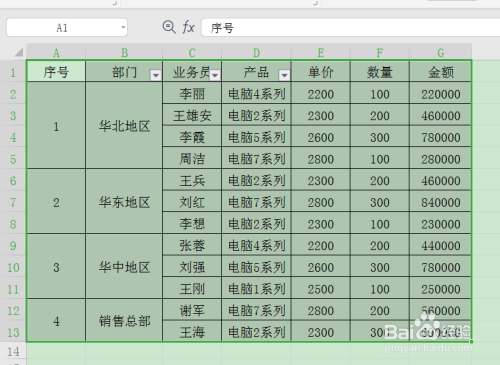Click 电脑4系列 in row 9
The width and height of the screenshot is (500, 365).
click(x=256, y=245)
